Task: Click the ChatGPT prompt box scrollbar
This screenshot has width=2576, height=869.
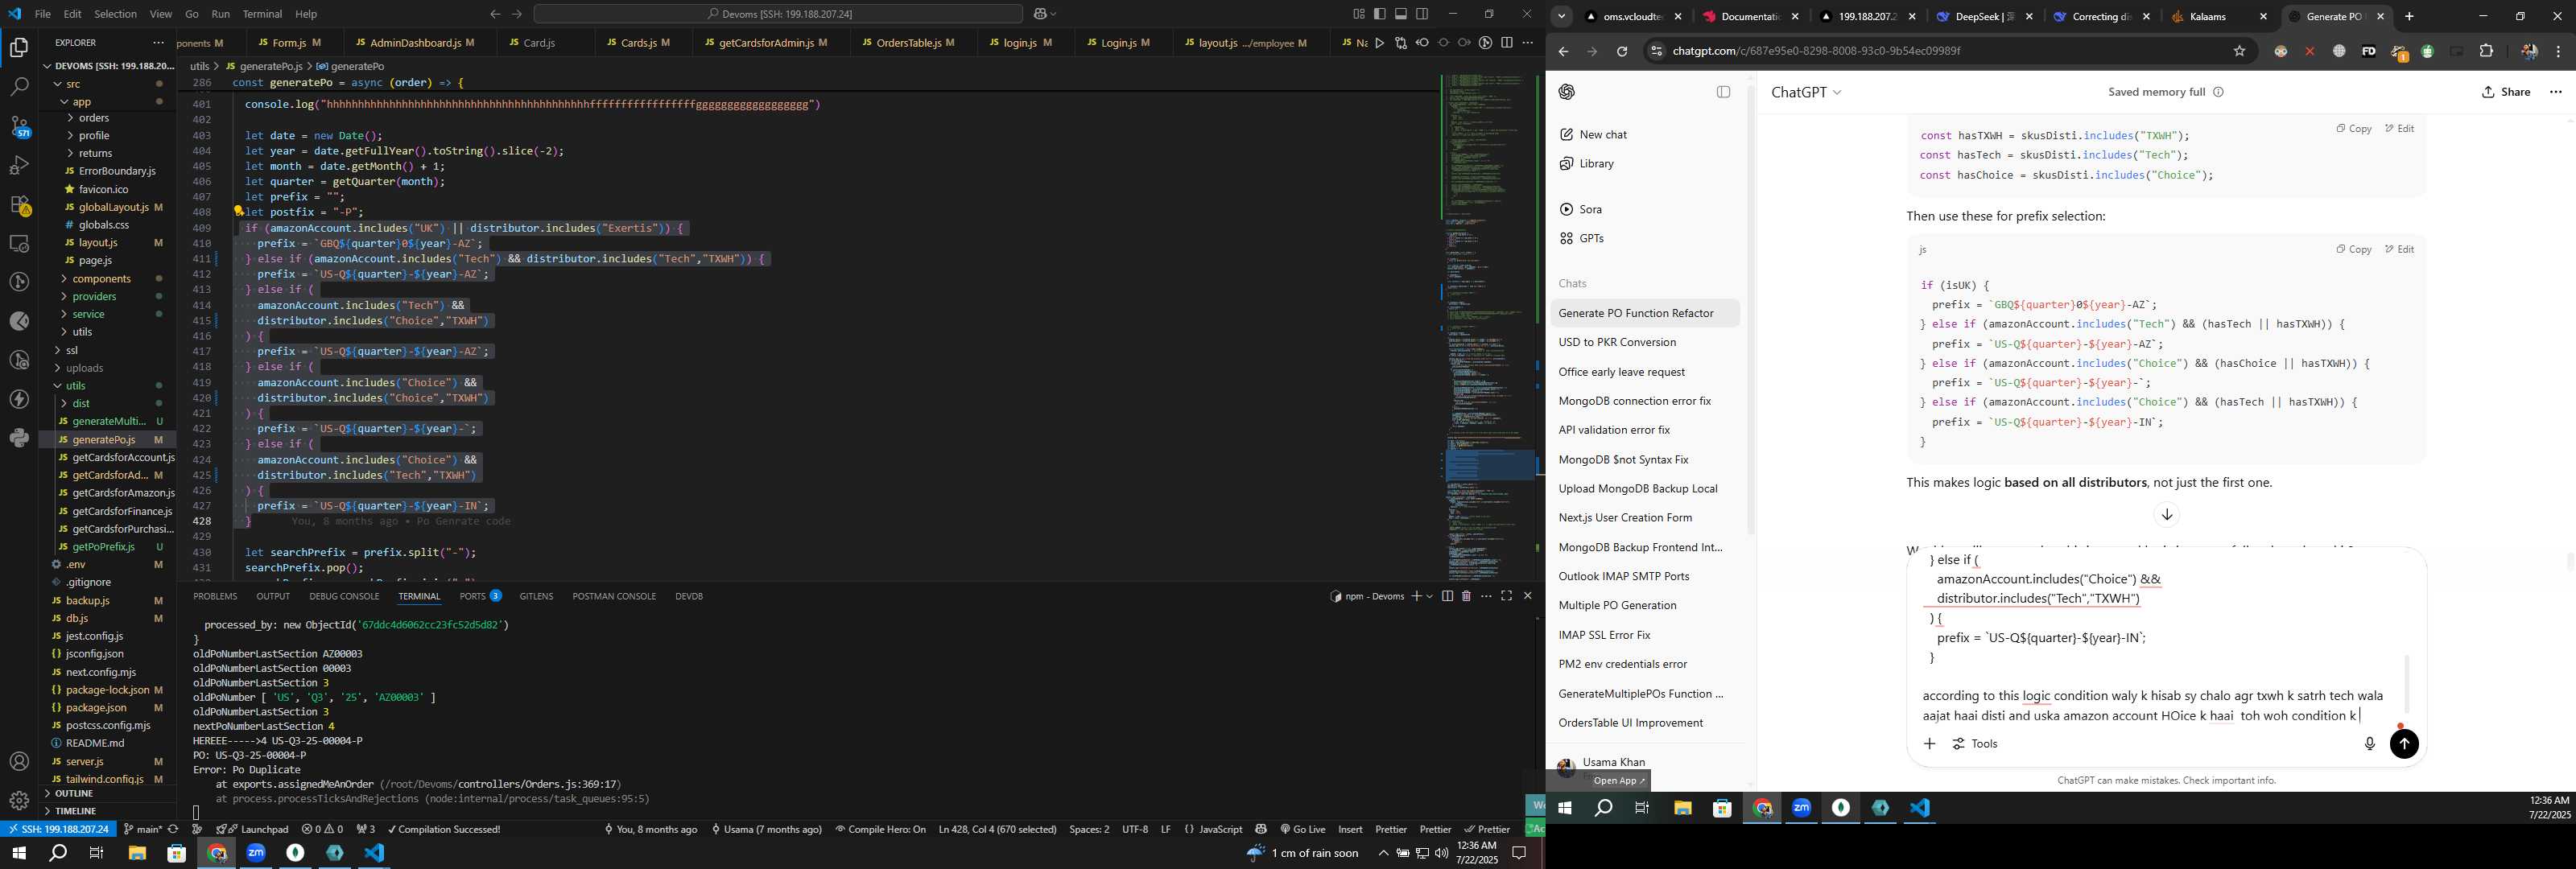Action: pyautogui.click(x=2406, y=684)
